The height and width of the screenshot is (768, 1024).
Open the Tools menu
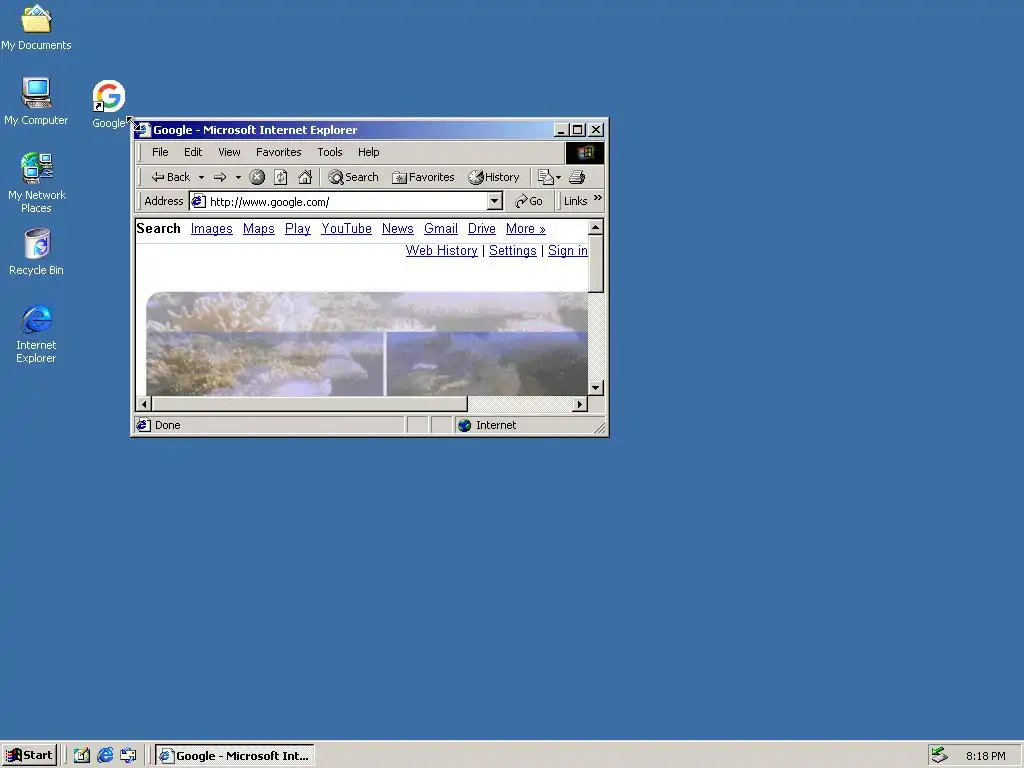[330, 152]
